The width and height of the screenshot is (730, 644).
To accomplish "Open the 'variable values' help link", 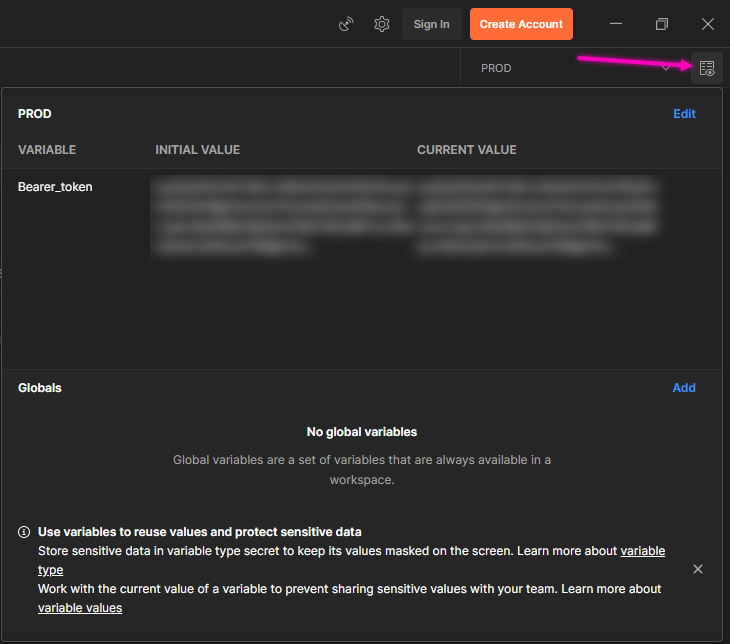I will [x=80, y=608].
